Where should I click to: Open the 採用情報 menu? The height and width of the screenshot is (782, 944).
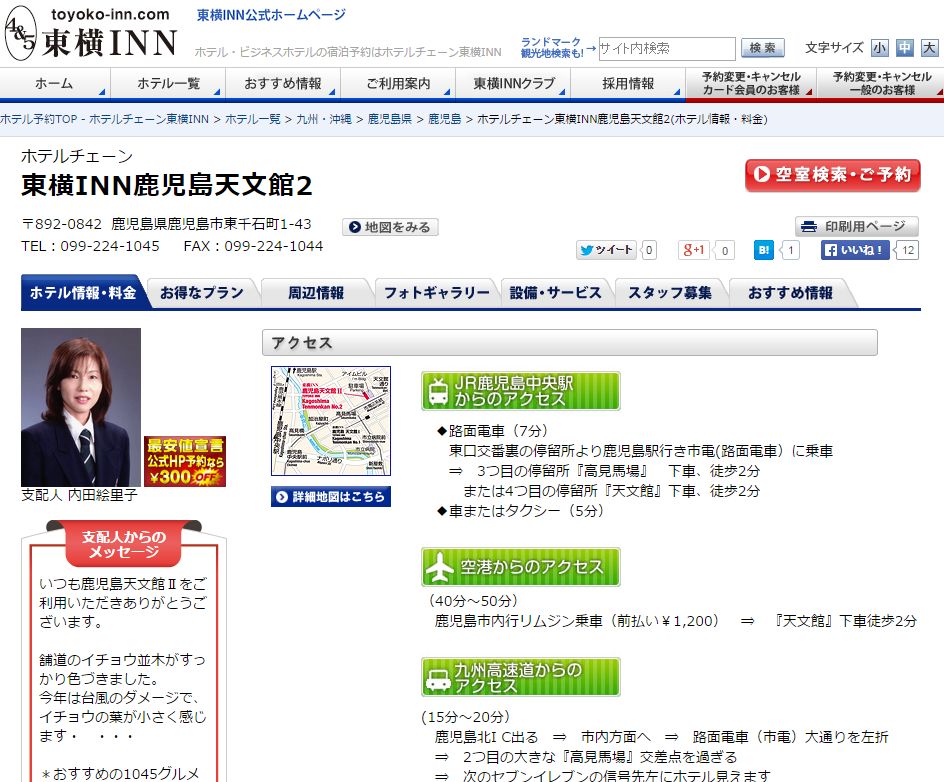point(628,83)
